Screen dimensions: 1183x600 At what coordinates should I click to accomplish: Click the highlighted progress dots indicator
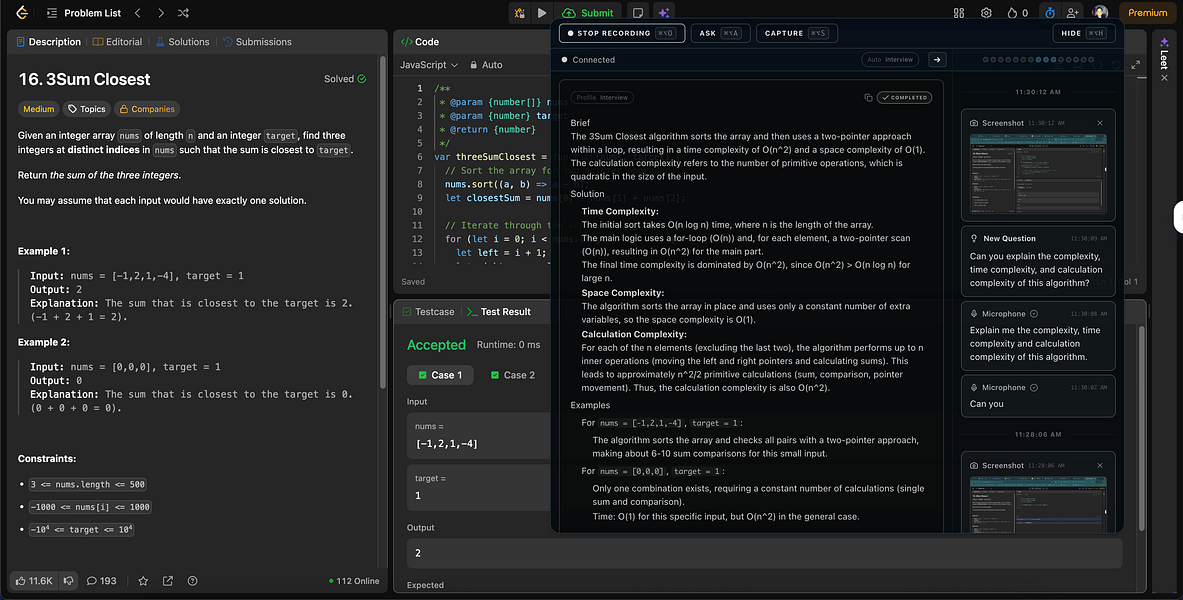click(x=1046, y=60)
